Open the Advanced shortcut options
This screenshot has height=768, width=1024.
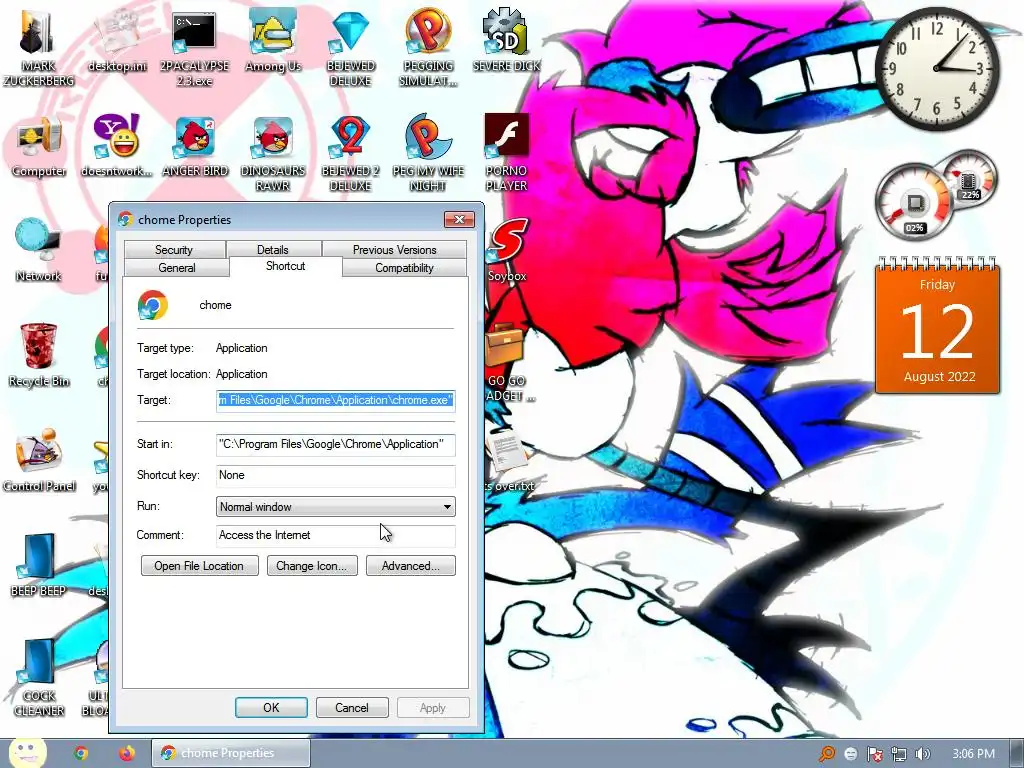[411, 566]
